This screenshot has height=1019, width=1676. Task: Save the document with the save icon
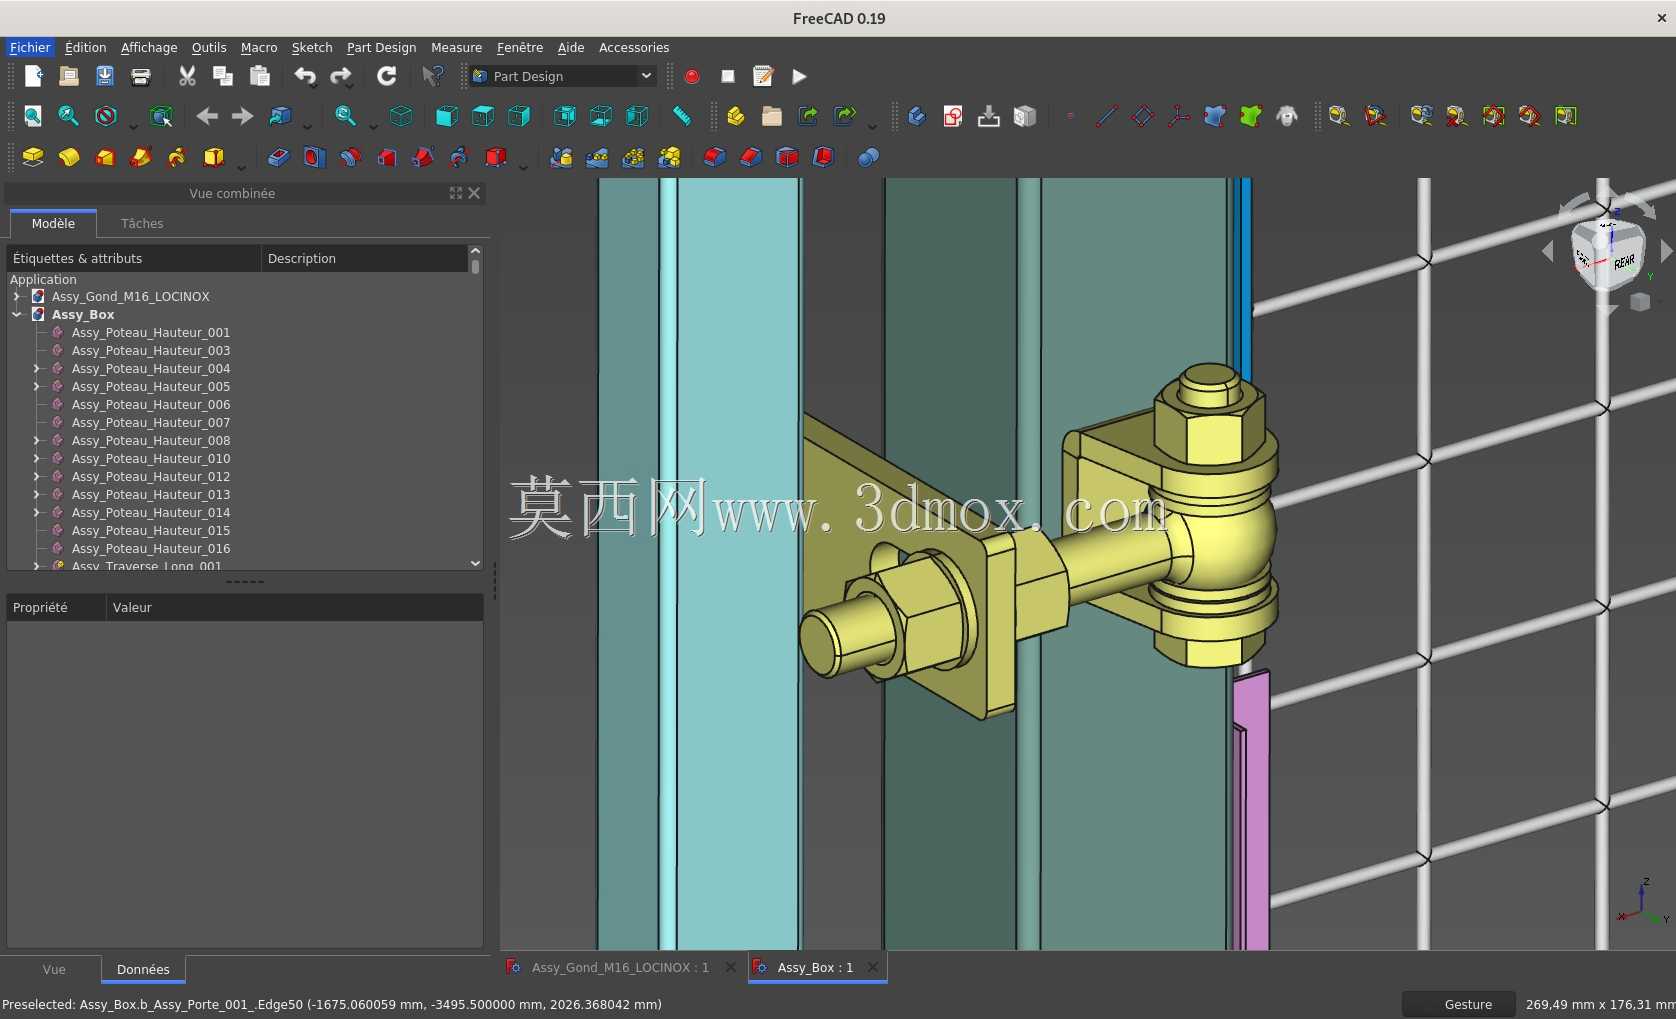(105, 76)
